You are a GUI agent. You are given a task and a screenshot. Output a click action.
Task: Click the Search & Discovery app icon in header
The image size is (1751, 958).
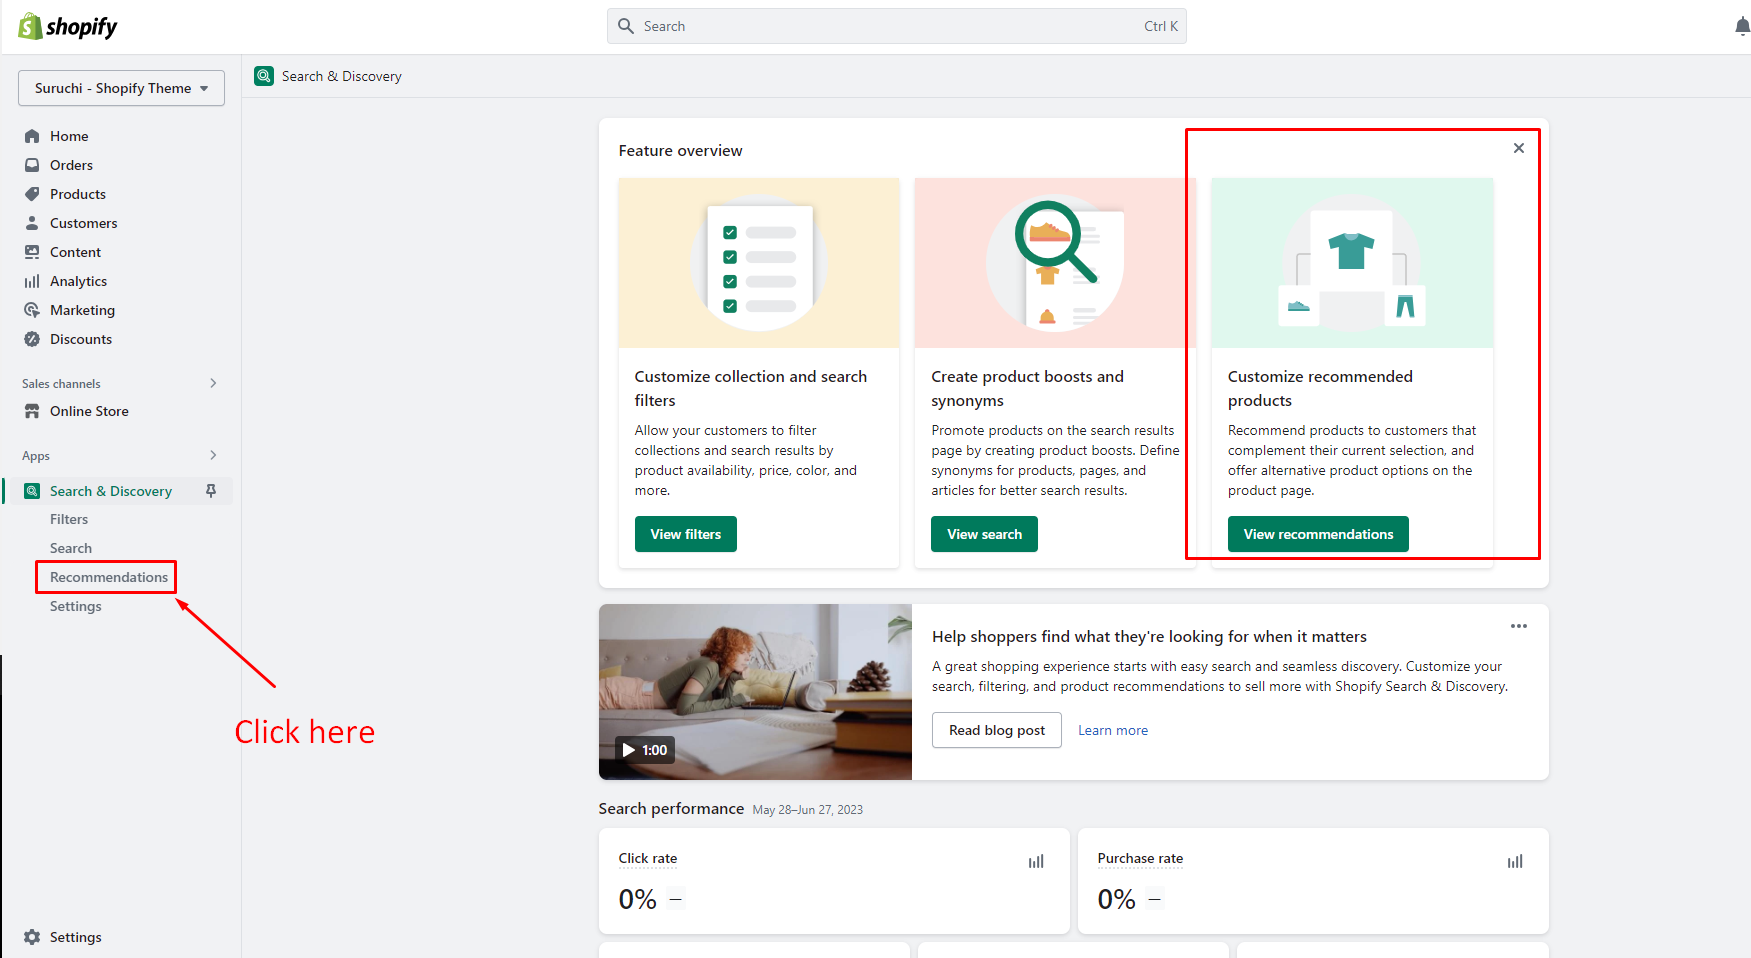click(264, 76)
